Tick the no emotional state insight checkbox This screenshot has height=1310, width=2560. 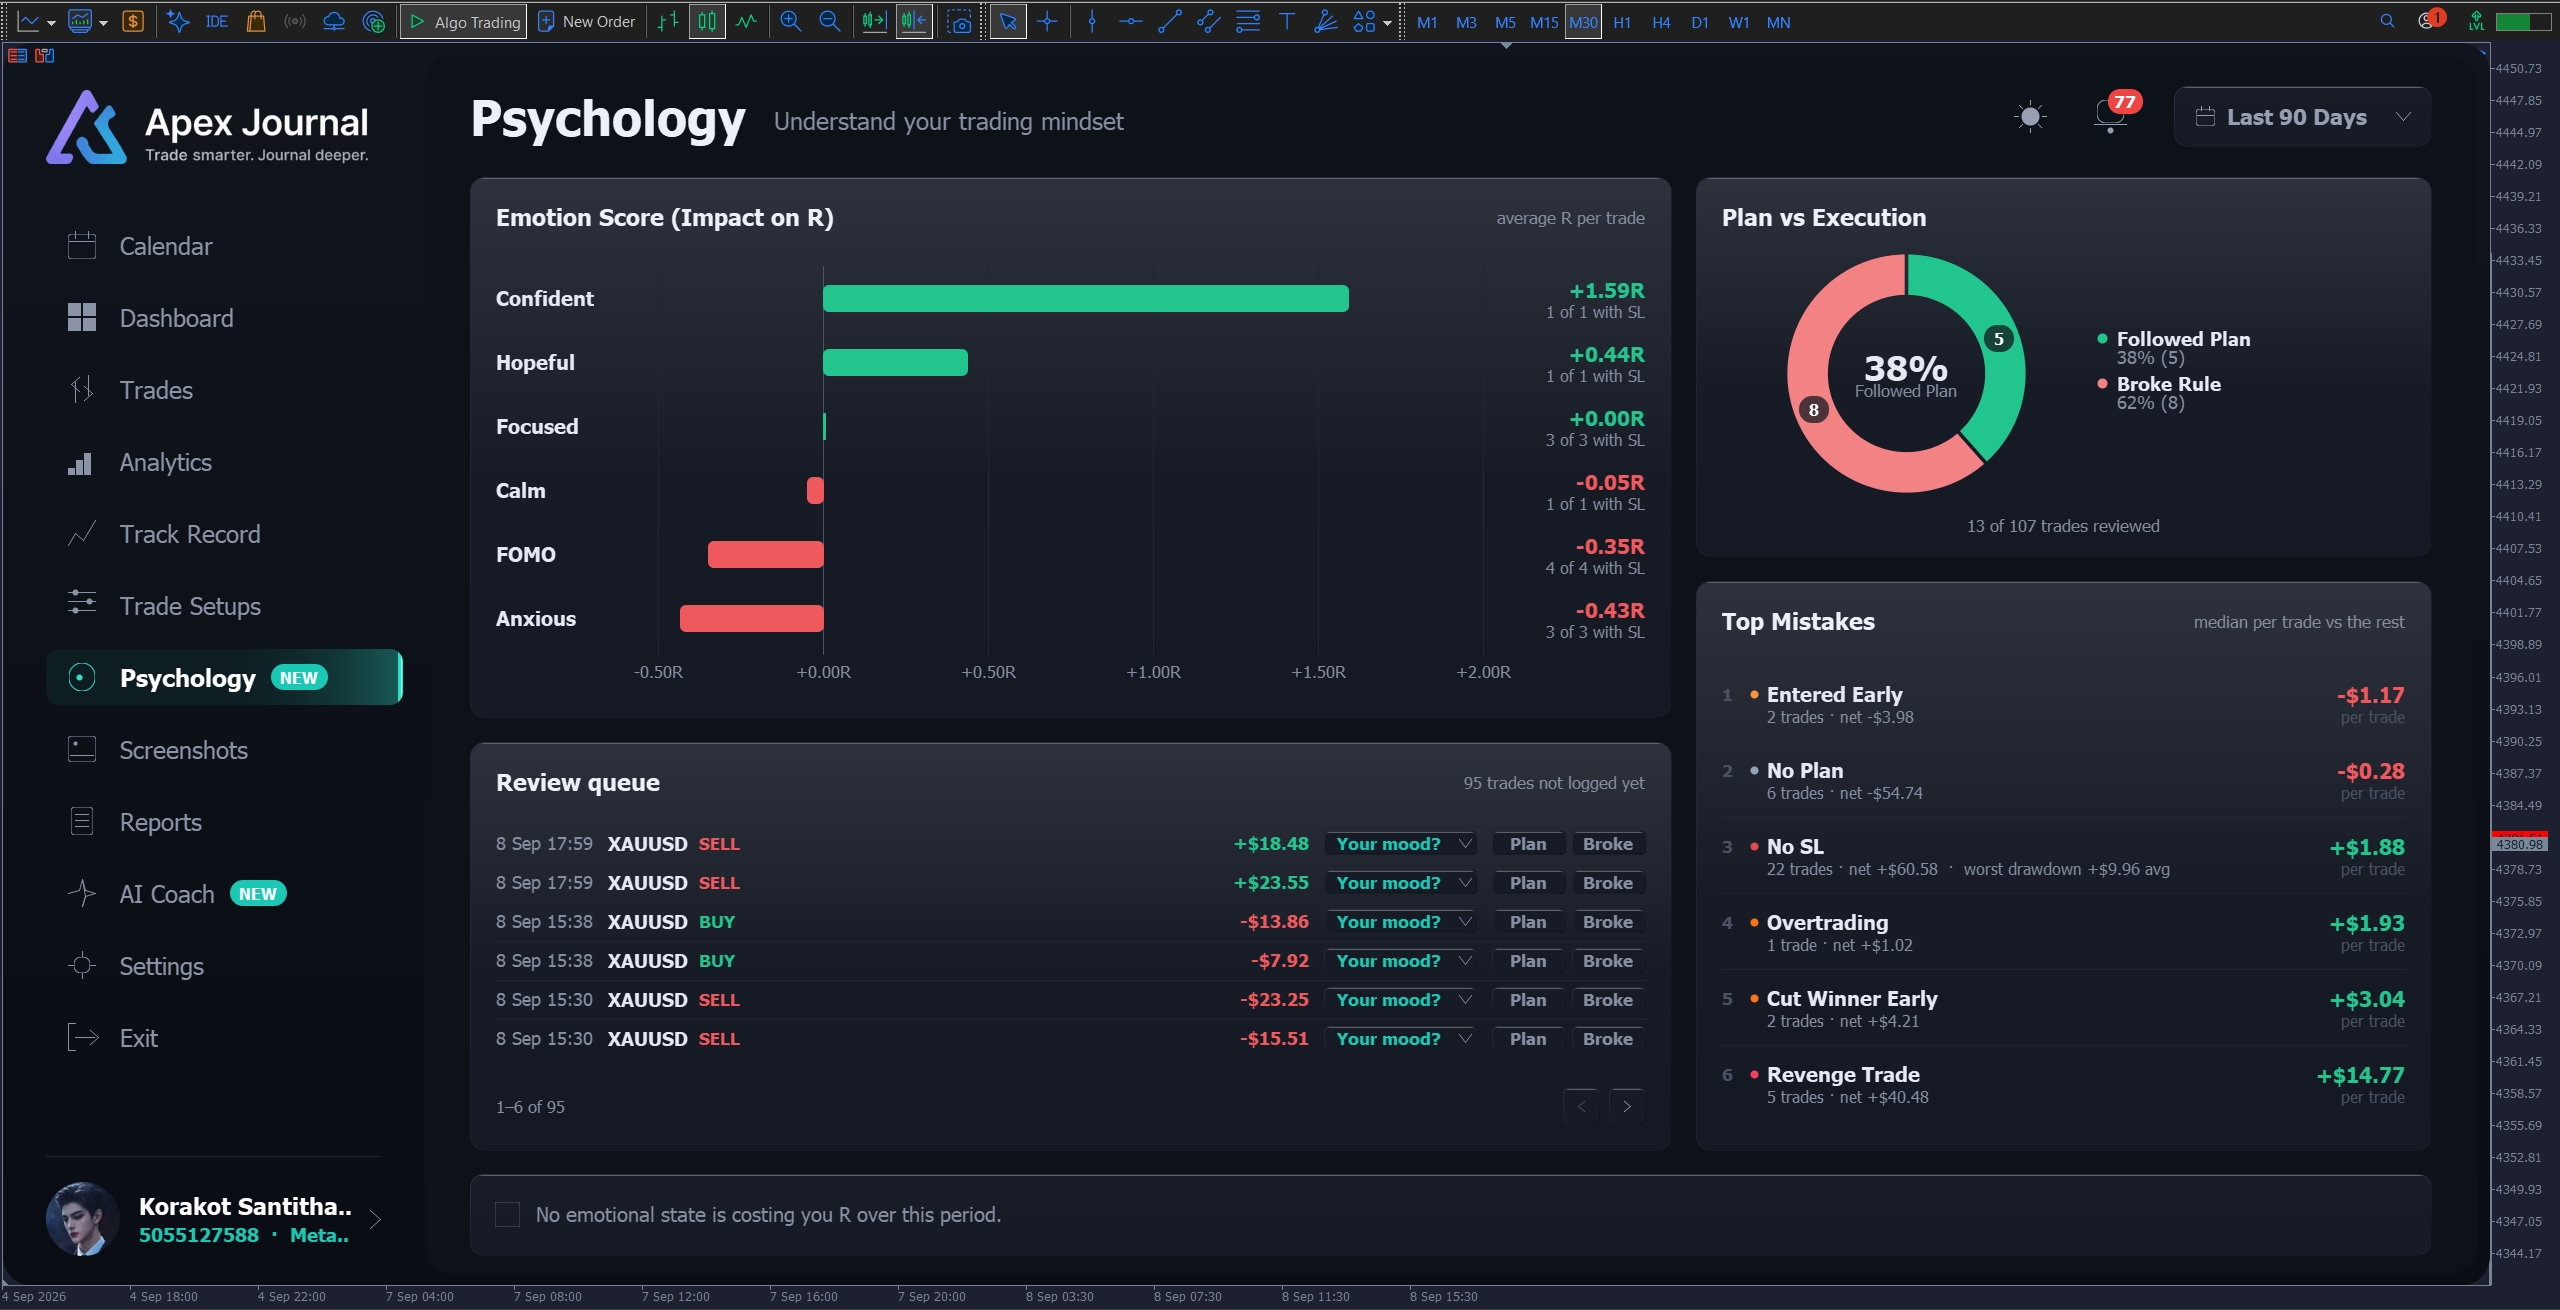coord(508,1214)
